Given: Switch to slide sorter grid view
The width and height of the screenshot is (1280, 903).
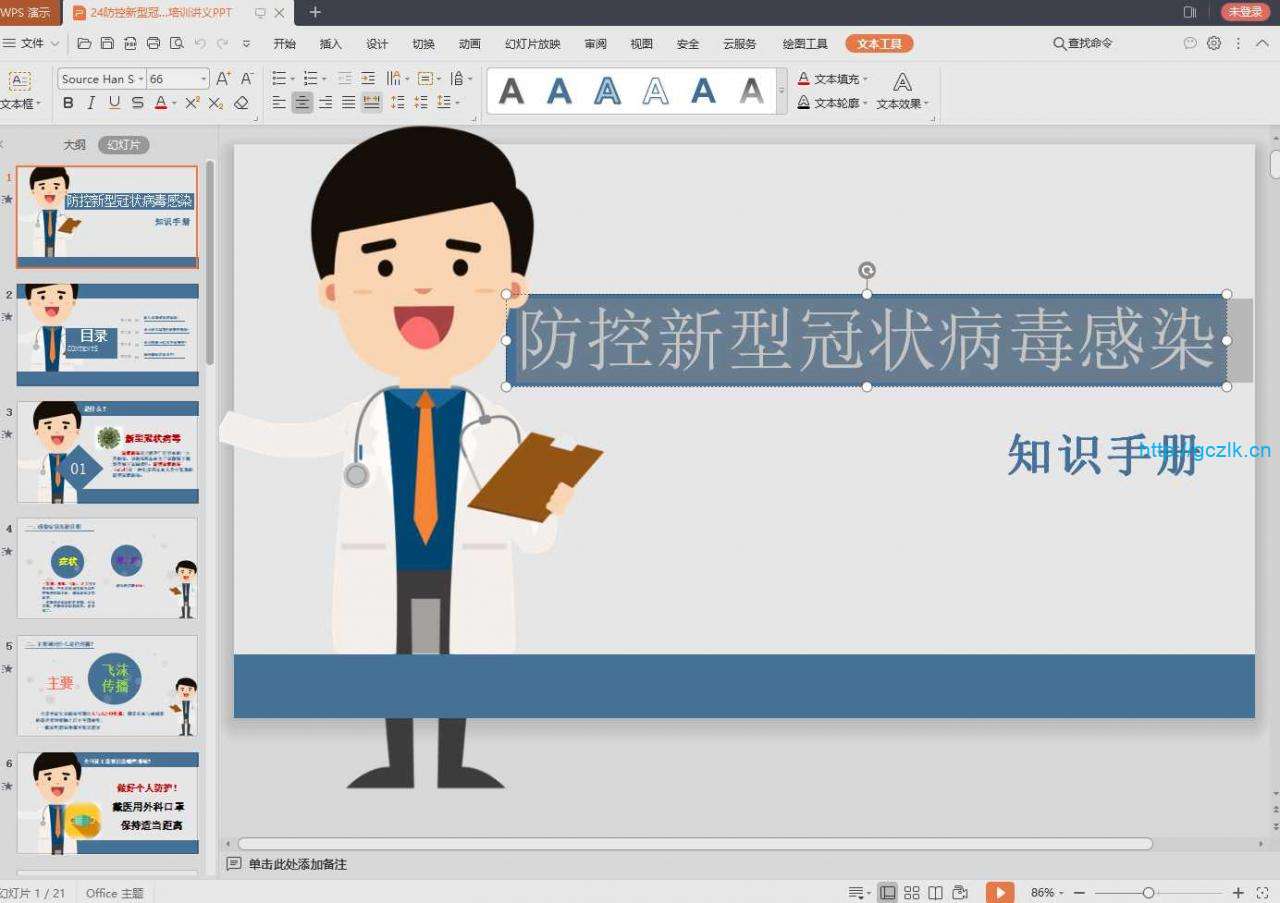Looking at the screenshot, I should tap(911, 892).
